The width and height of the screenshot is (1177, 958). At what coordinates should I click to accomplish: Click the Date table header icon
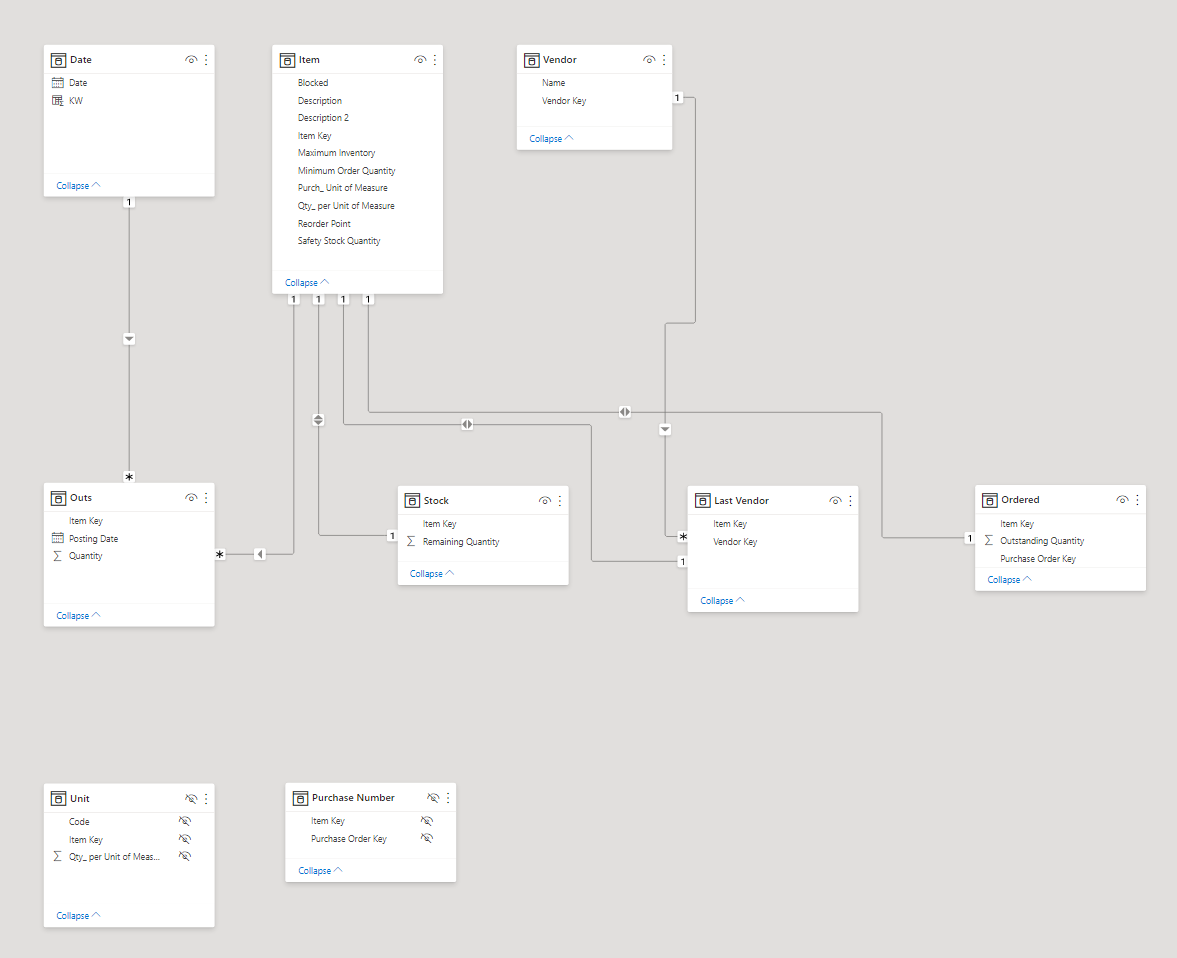click(x=58, y=60)
